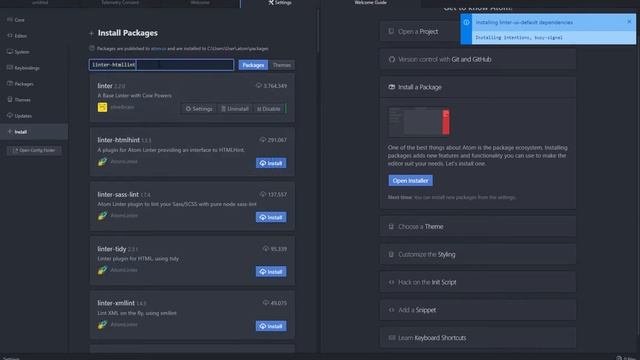Image resolution: width=640 pixels, height=360 pixels.
Task: Click the Git and GitHub octocat icon
Action: point(392,59)
